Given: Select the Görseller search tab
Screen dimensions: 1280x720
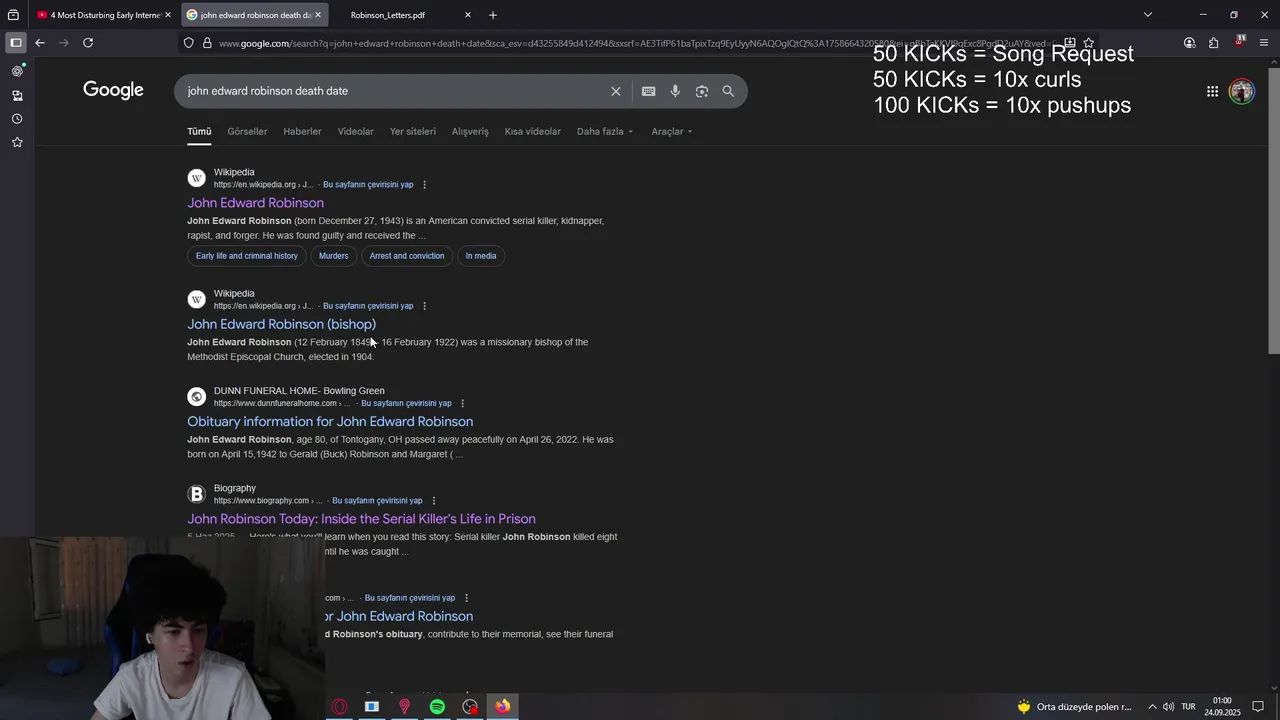Looking at the screenshot, I should (247, 132).
